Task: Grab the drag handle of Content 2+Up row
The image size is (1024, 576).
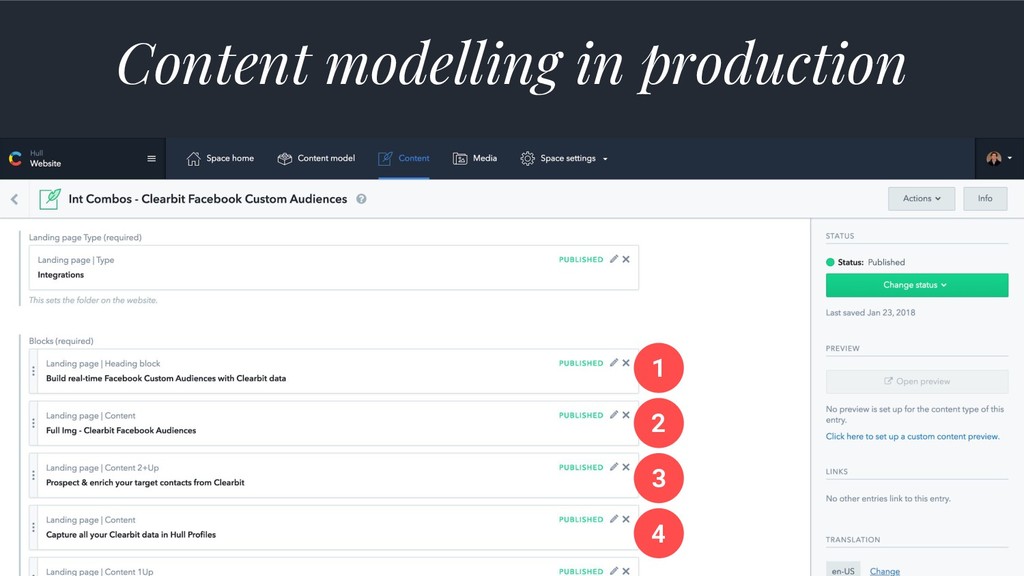Action: pos(33,475)
